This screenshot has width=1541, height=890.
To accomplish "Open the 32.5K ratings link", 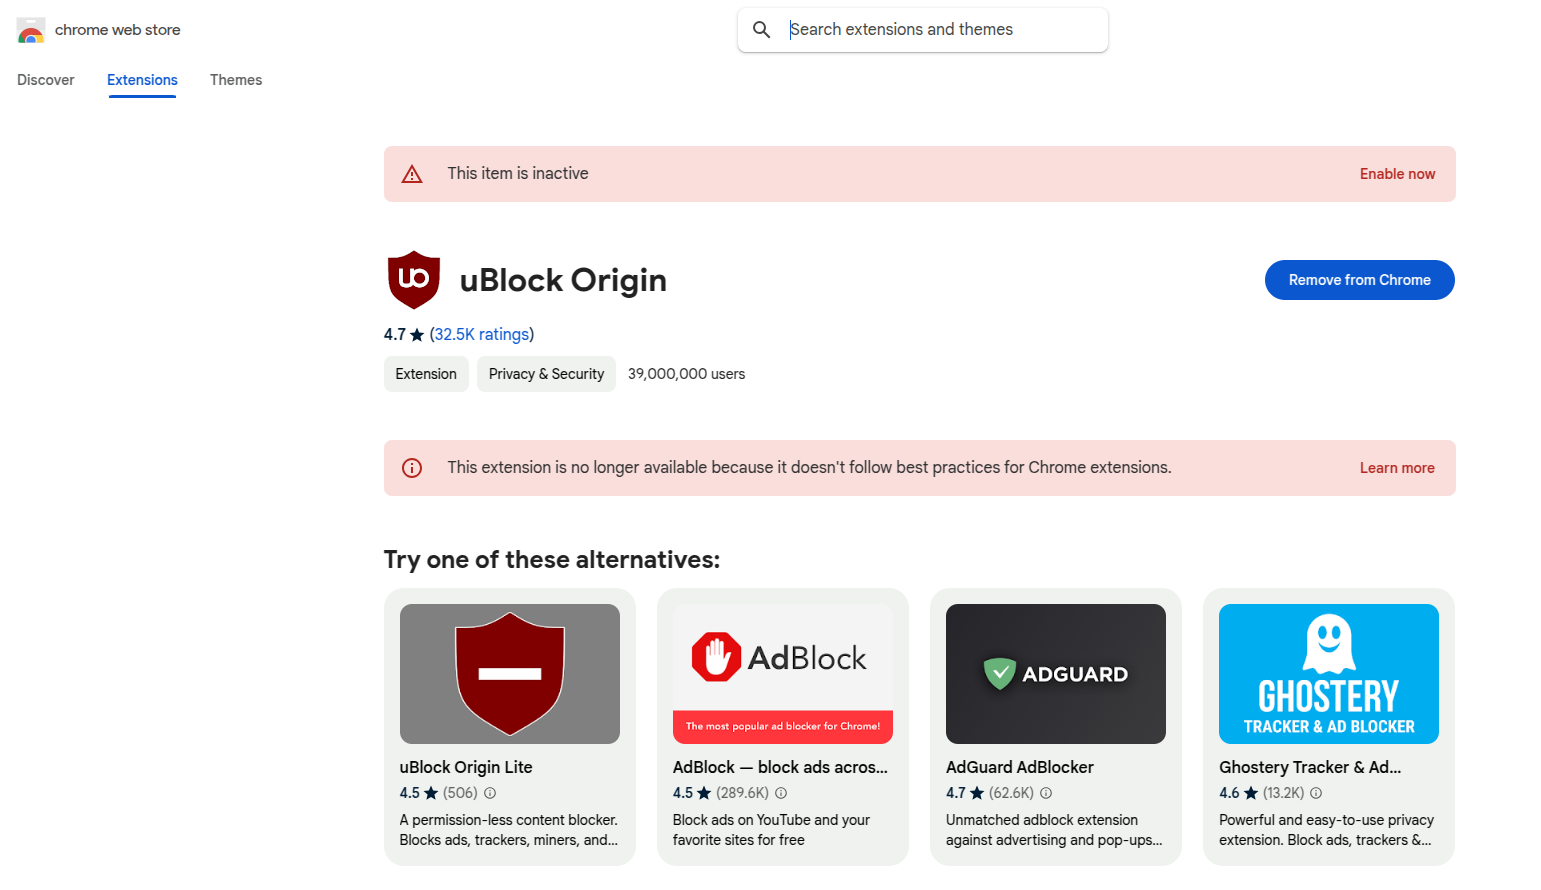I will click(481, 334).
